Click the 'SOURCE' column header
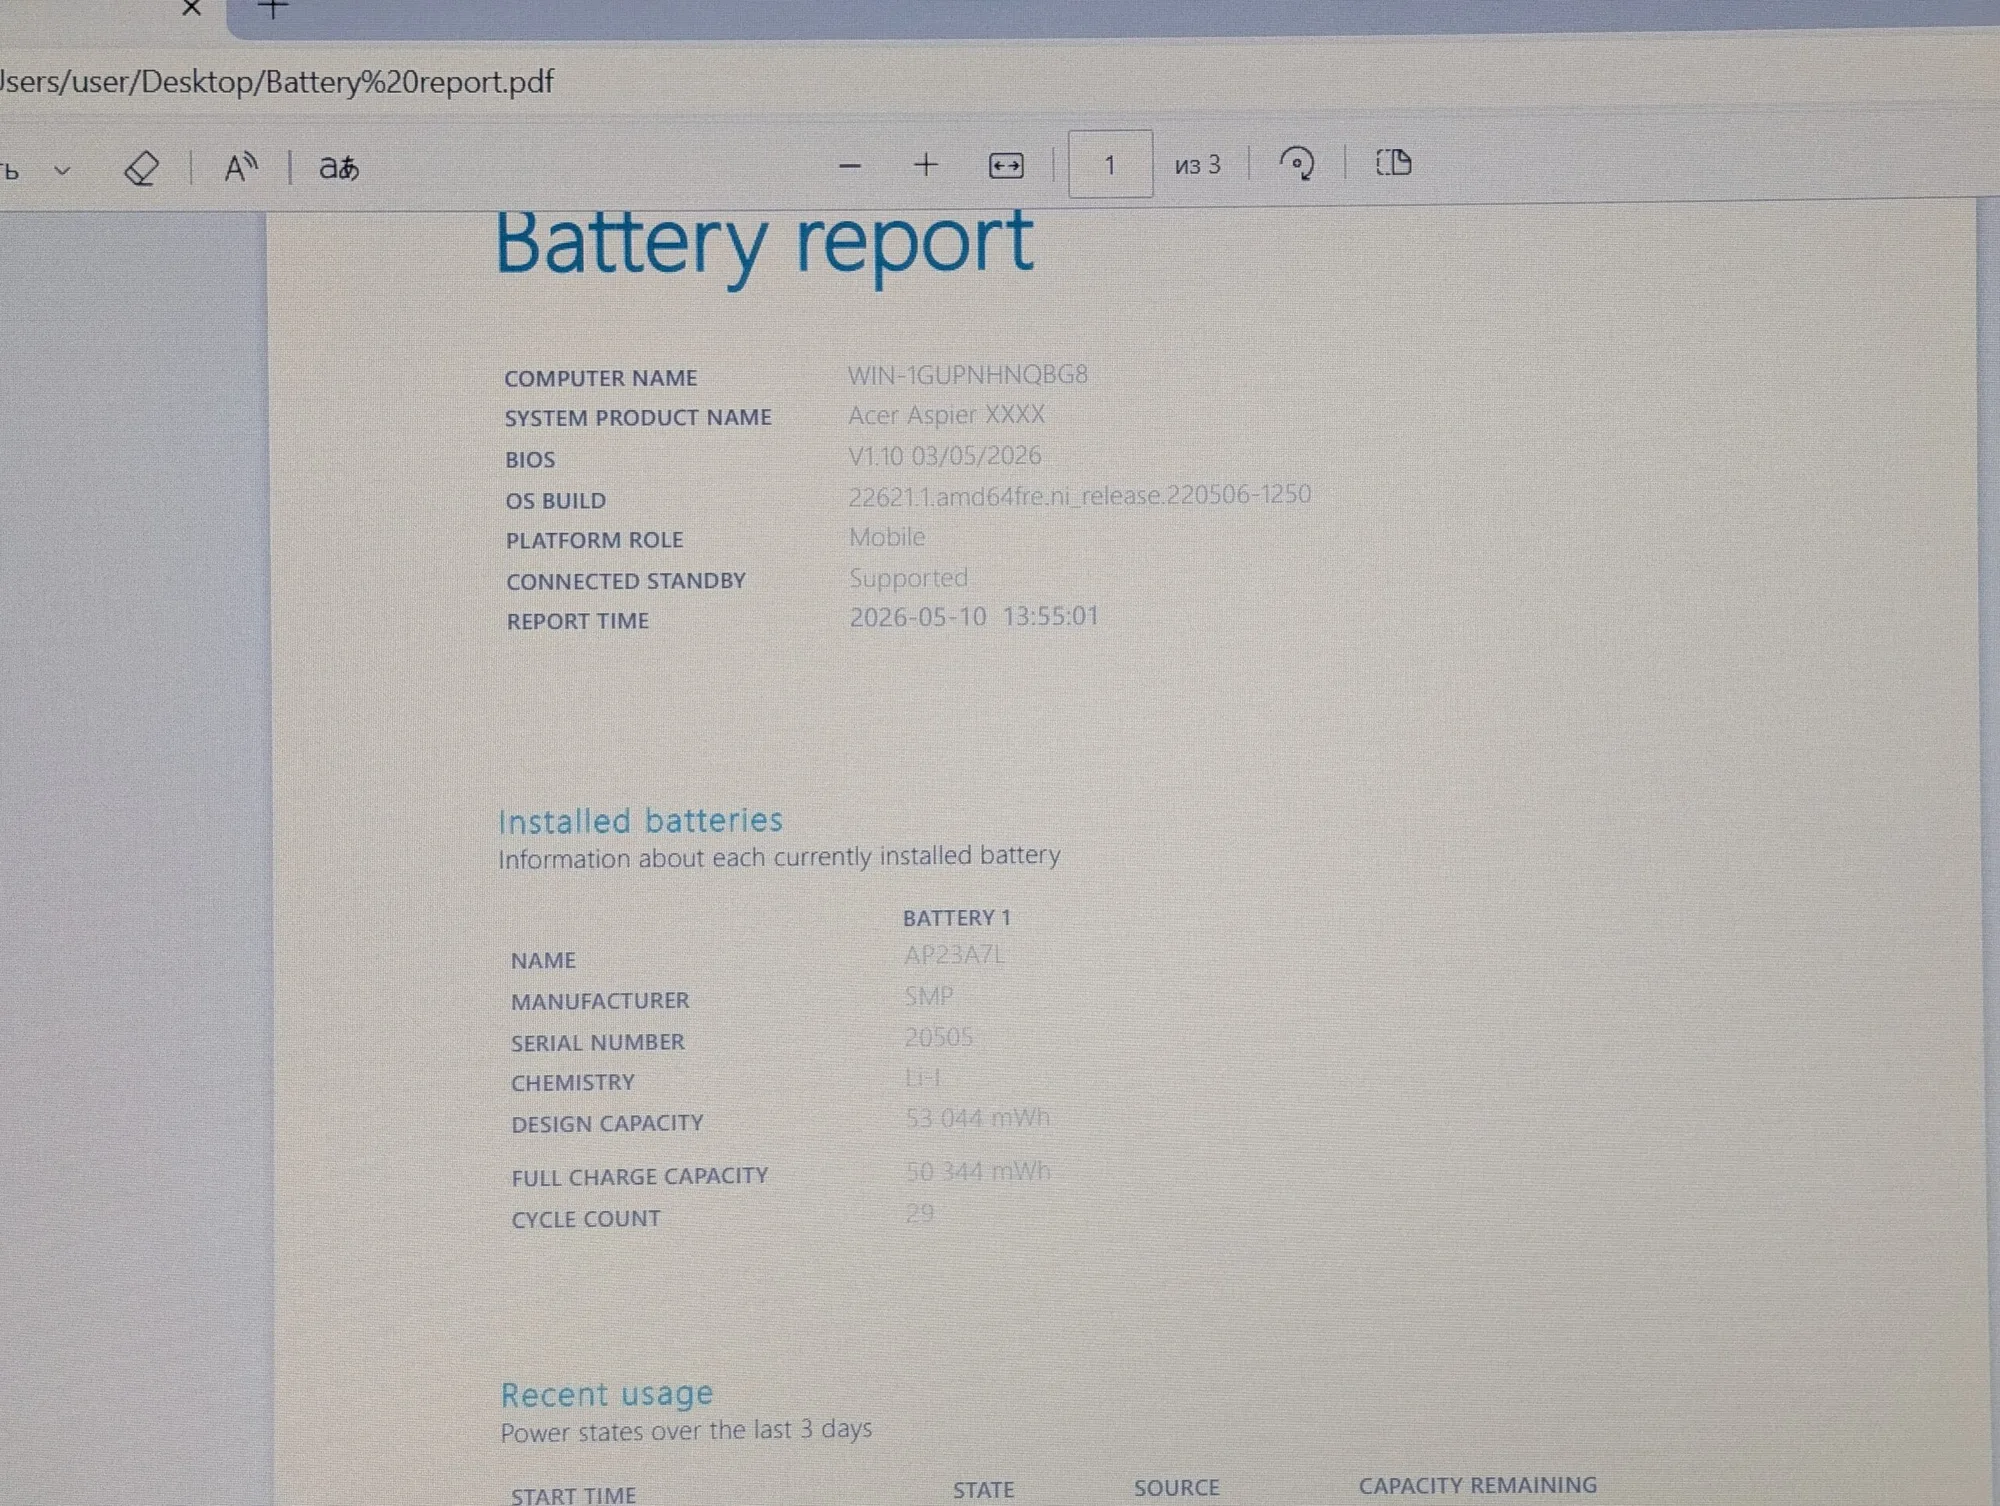2000x1506 pixels. point(1176,1488)
